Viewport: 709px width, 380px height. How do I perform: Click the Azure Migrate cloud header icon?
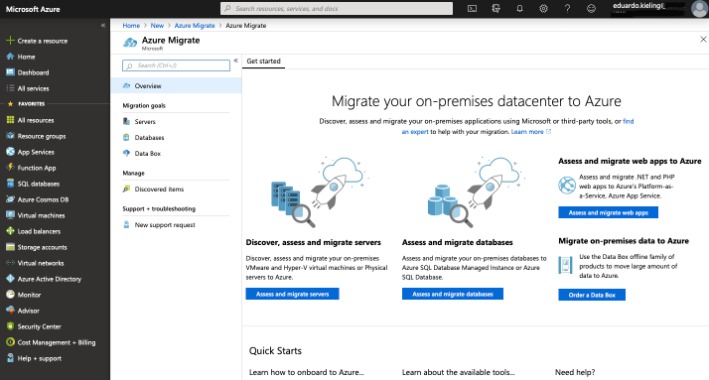coord(130,43)
